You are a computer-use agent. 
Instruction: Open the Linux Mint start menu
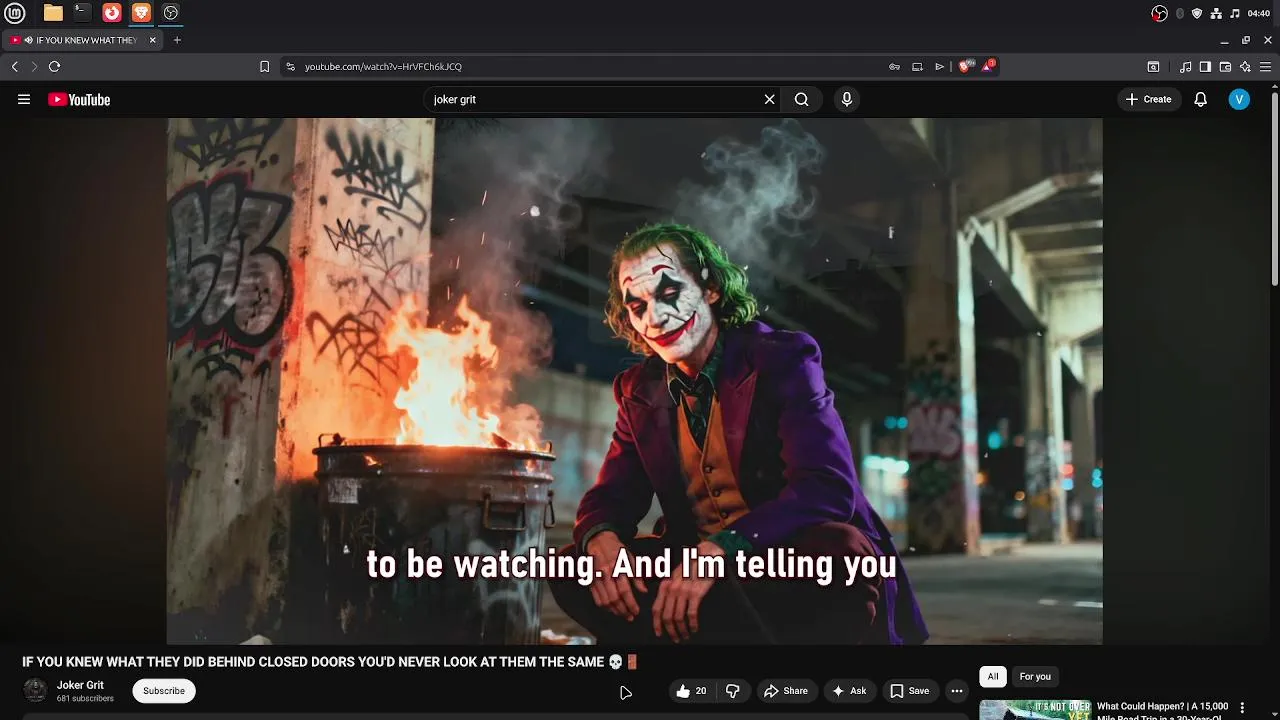(x=14, y=13)
